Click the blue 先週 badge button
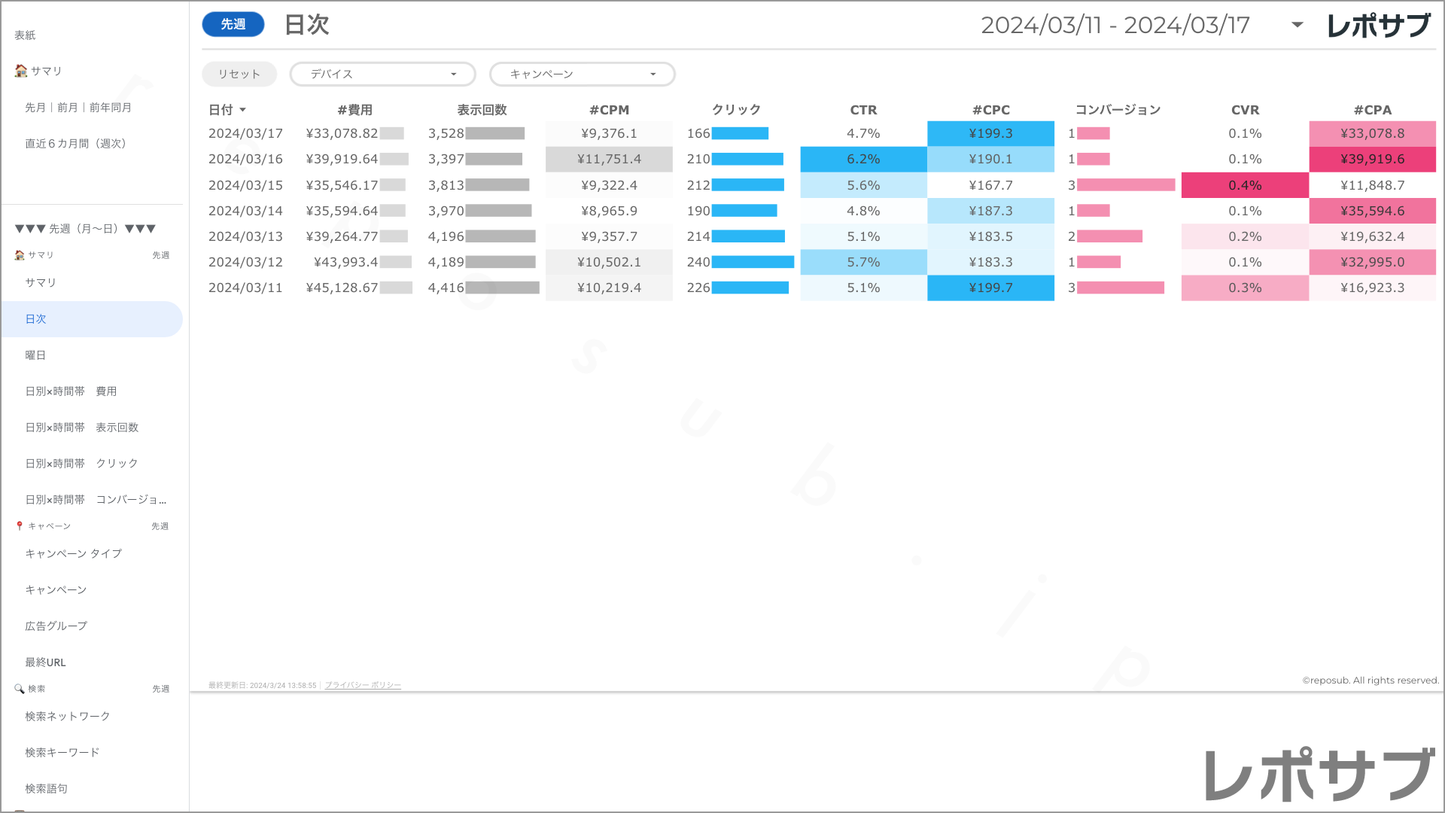The image size is (1445, 813). pos(233,24)
